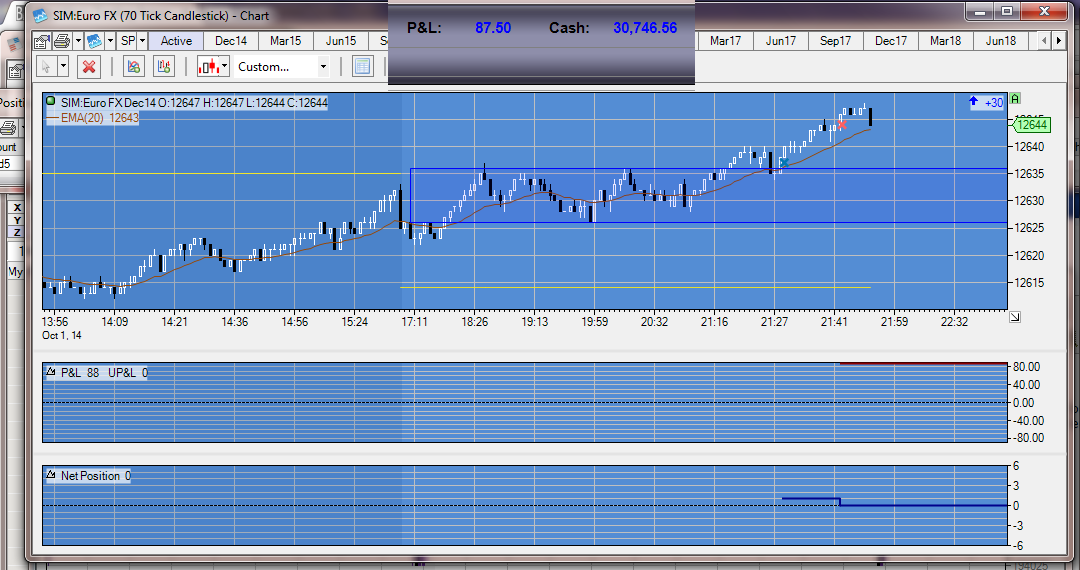The image size is (1080, 570).
Task: Select the pointer cursor tool
Action: coord(46,67)
